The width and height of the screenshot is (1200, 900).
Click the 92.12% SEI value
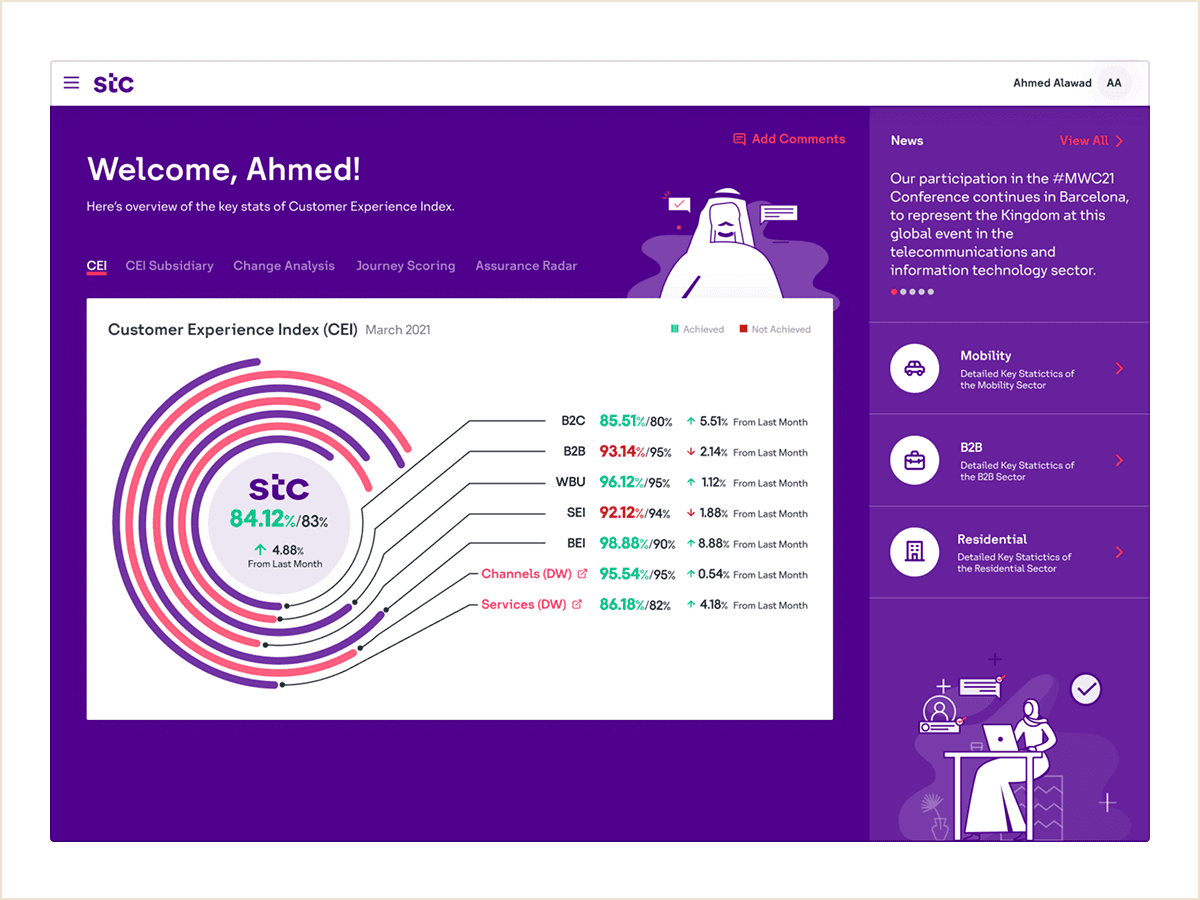[x=621, y=513]
